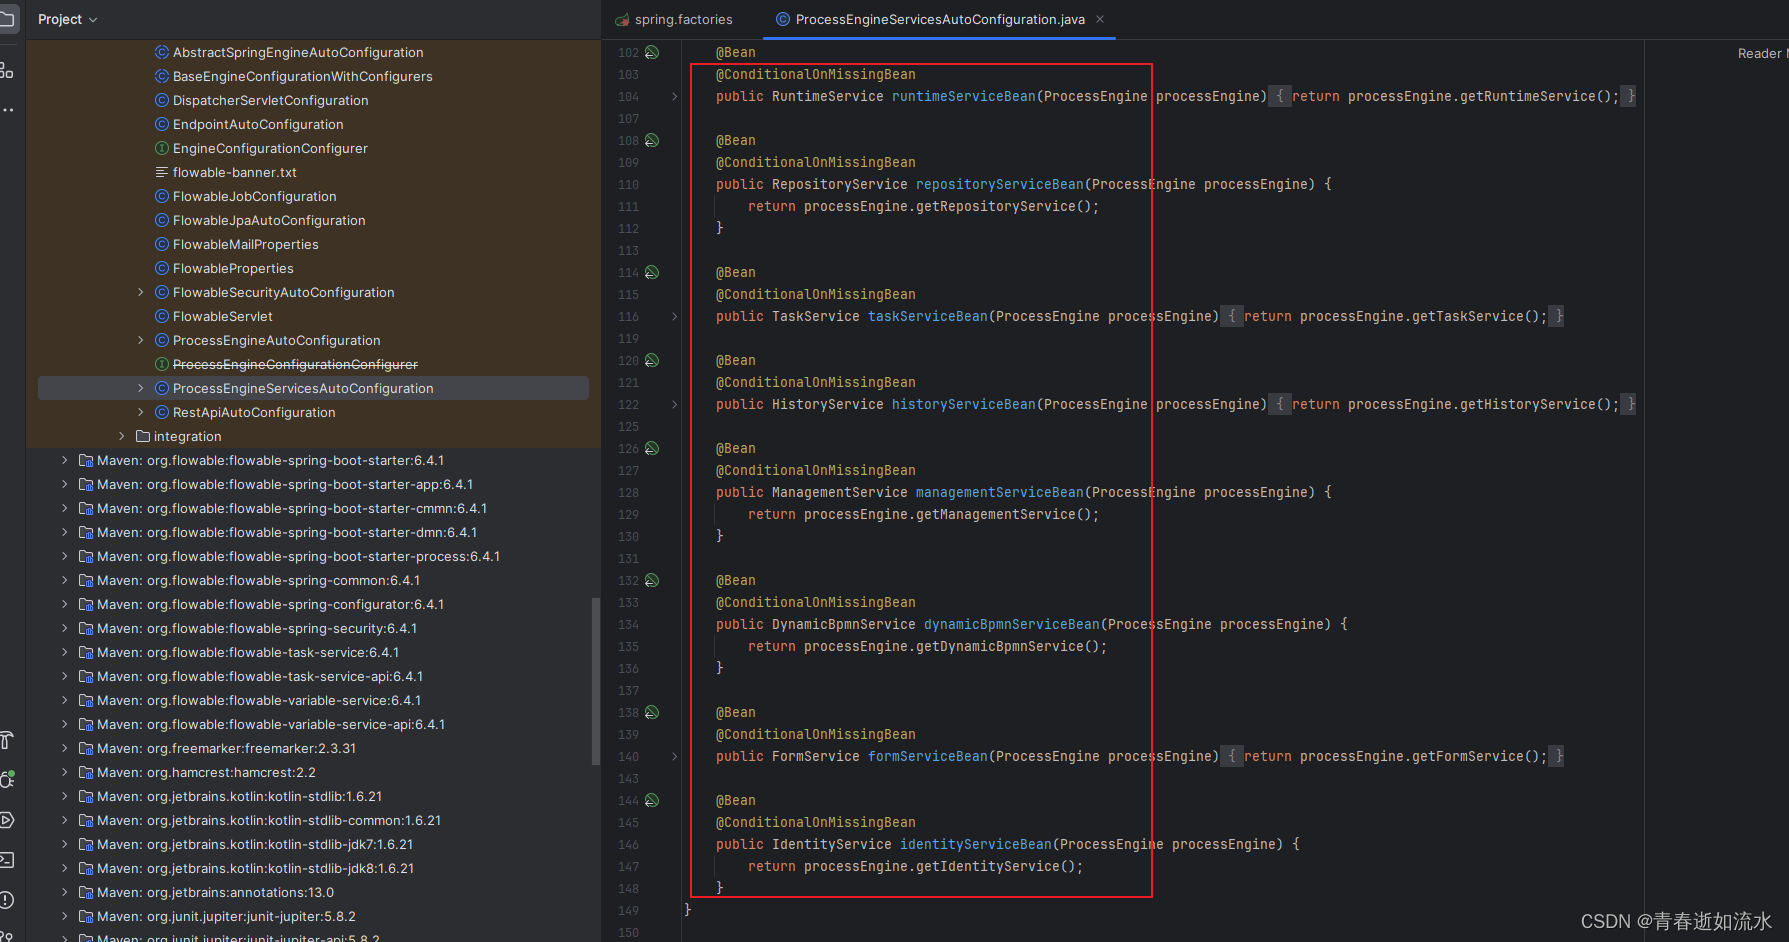Click the bean gutter icon on line 120
This screenshot has width=1789, height=942.
tap(652, 360)
